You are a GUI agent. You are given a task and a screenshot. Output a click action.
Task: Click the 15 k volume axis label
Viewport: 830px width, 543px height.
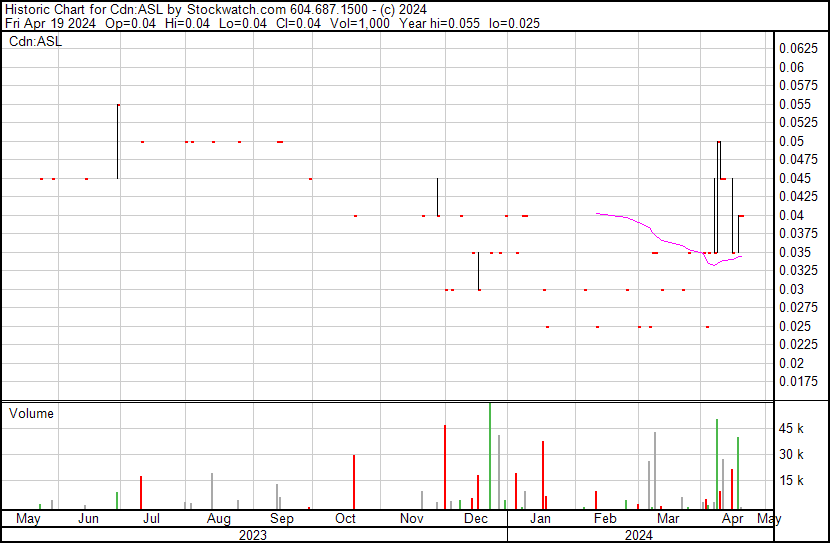point(791,480)
